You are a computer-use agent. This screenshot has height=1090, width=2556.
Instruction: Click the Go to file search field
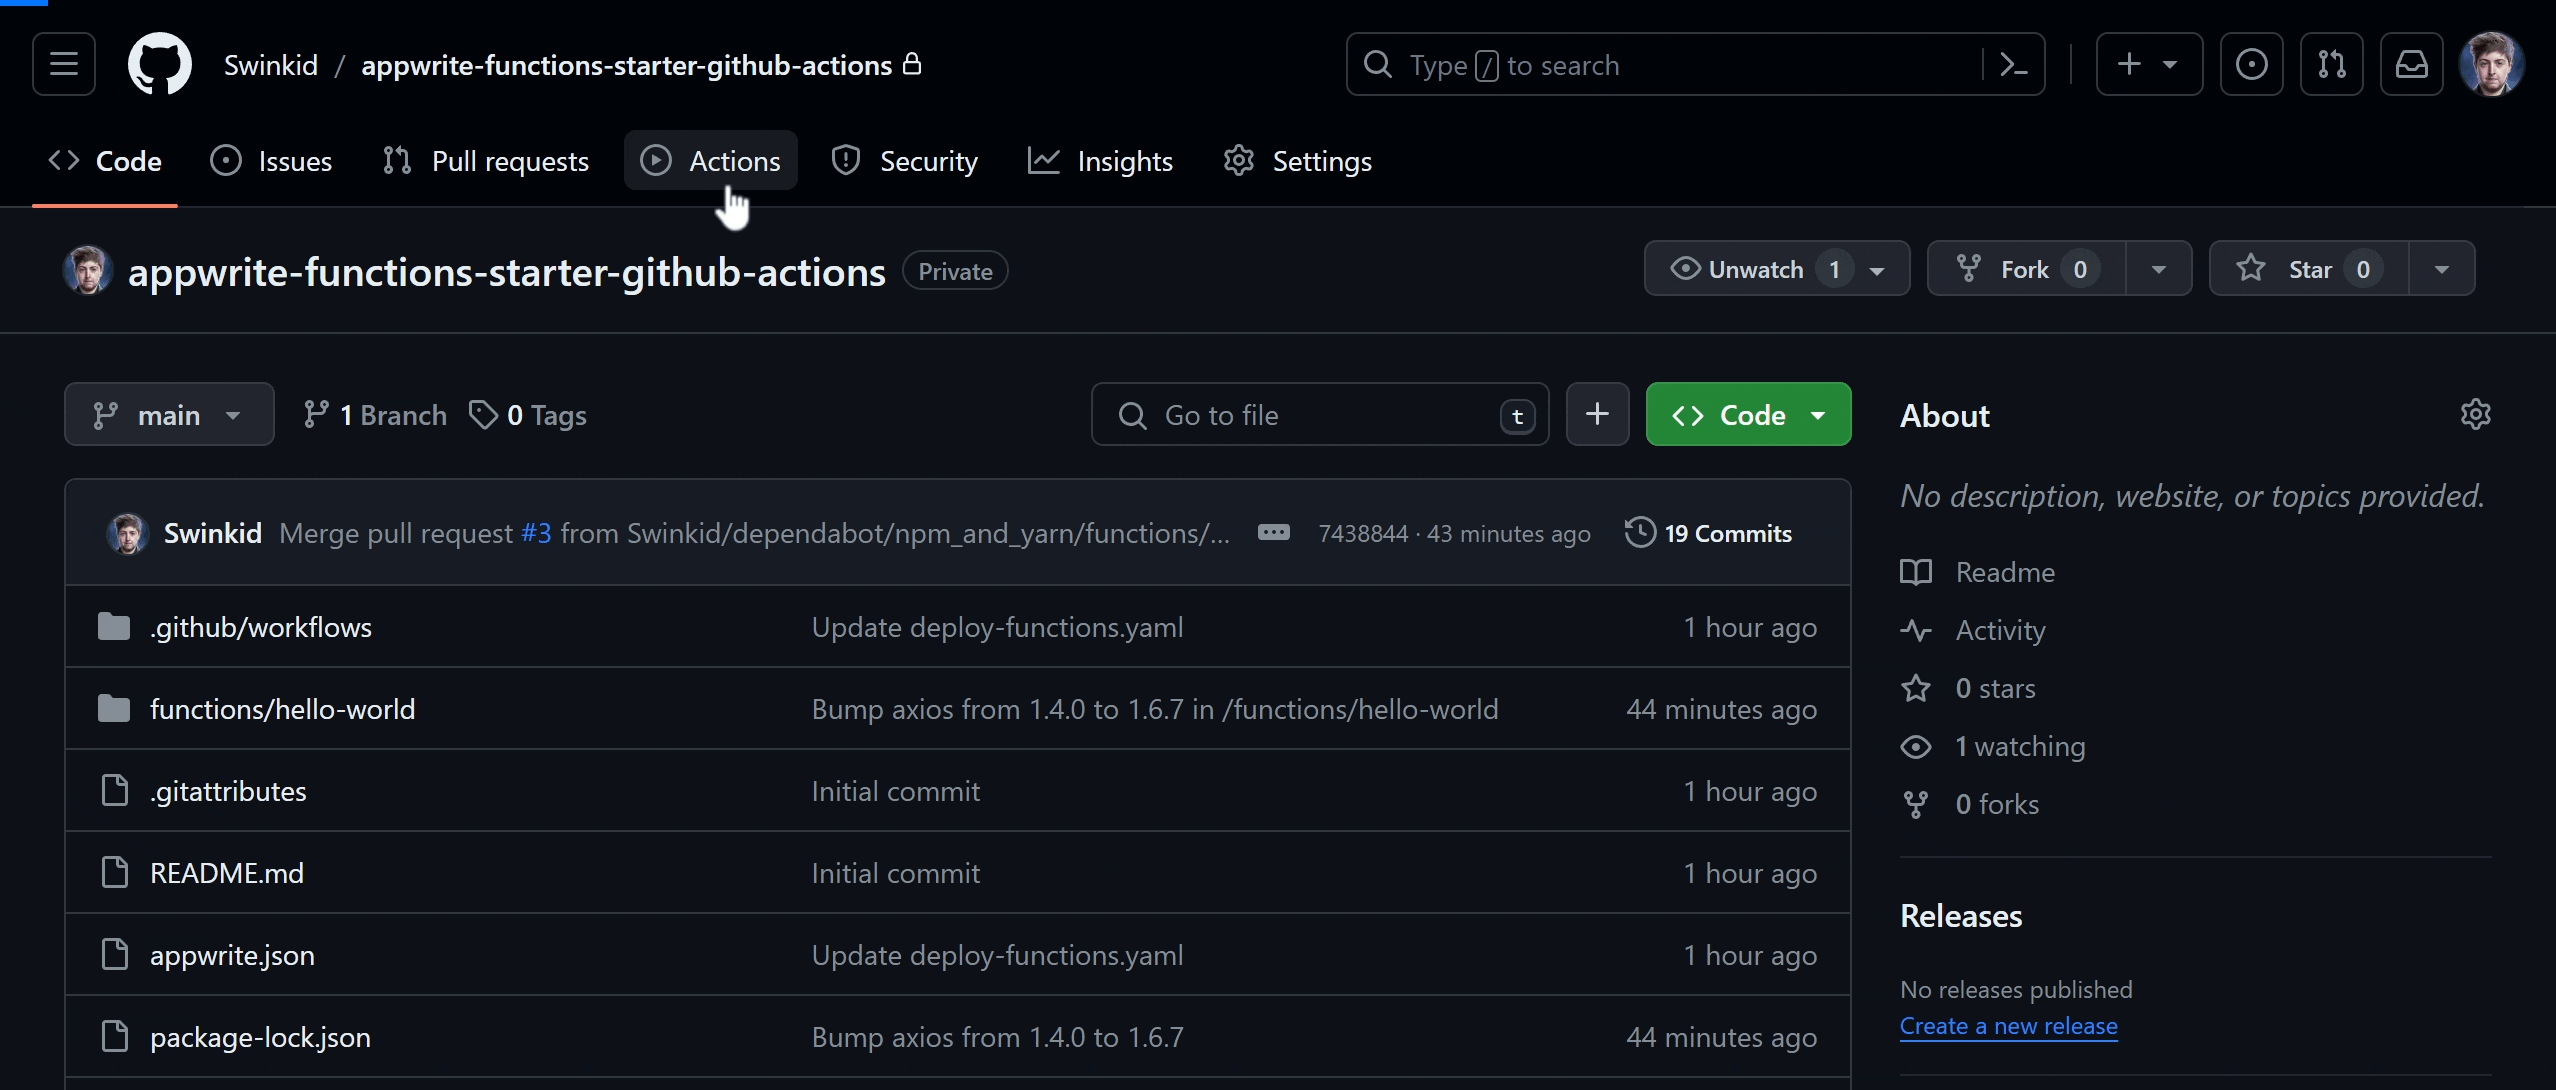(1320, 413)
